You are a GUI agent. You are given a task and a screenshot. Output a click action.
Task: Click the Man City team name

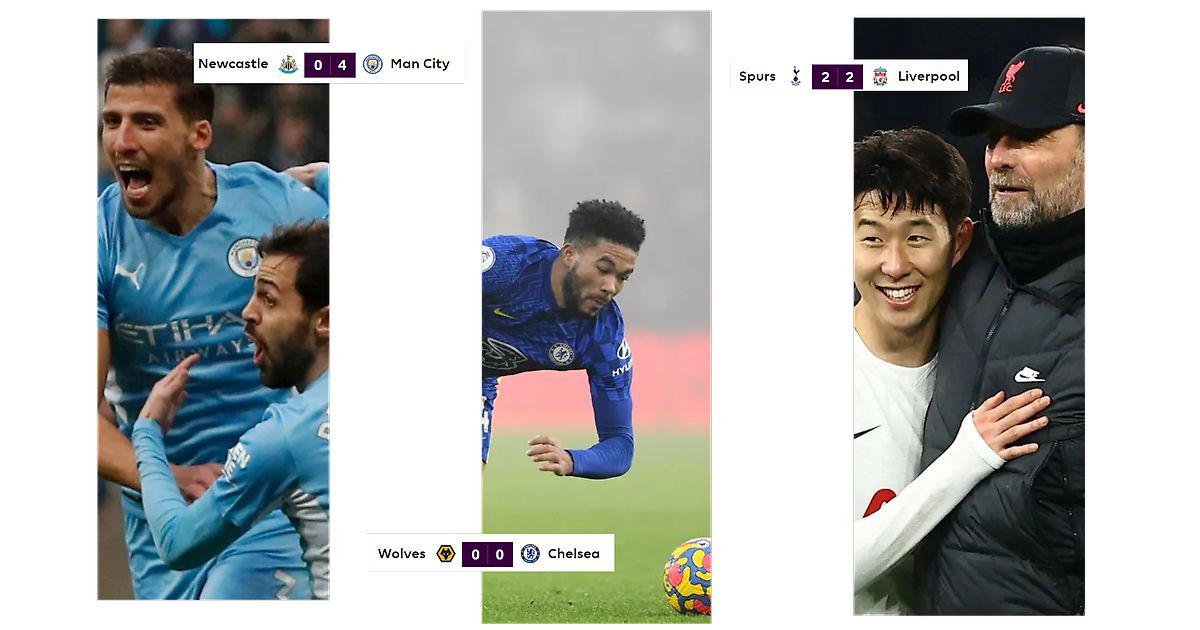click(420, 64)
